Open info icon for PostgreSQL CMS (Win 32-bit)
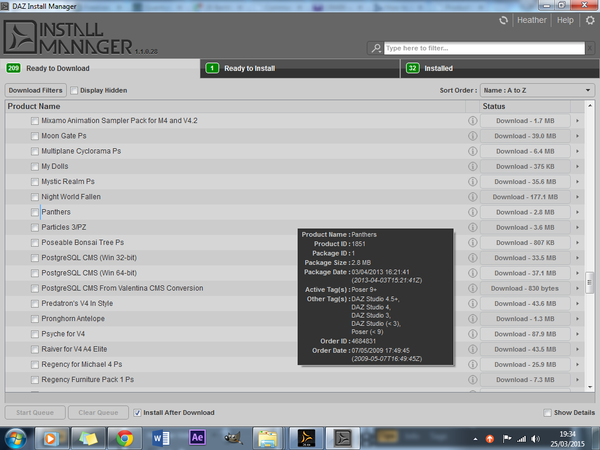Screen dimensions: 600x450 click(x=473, y=258)
